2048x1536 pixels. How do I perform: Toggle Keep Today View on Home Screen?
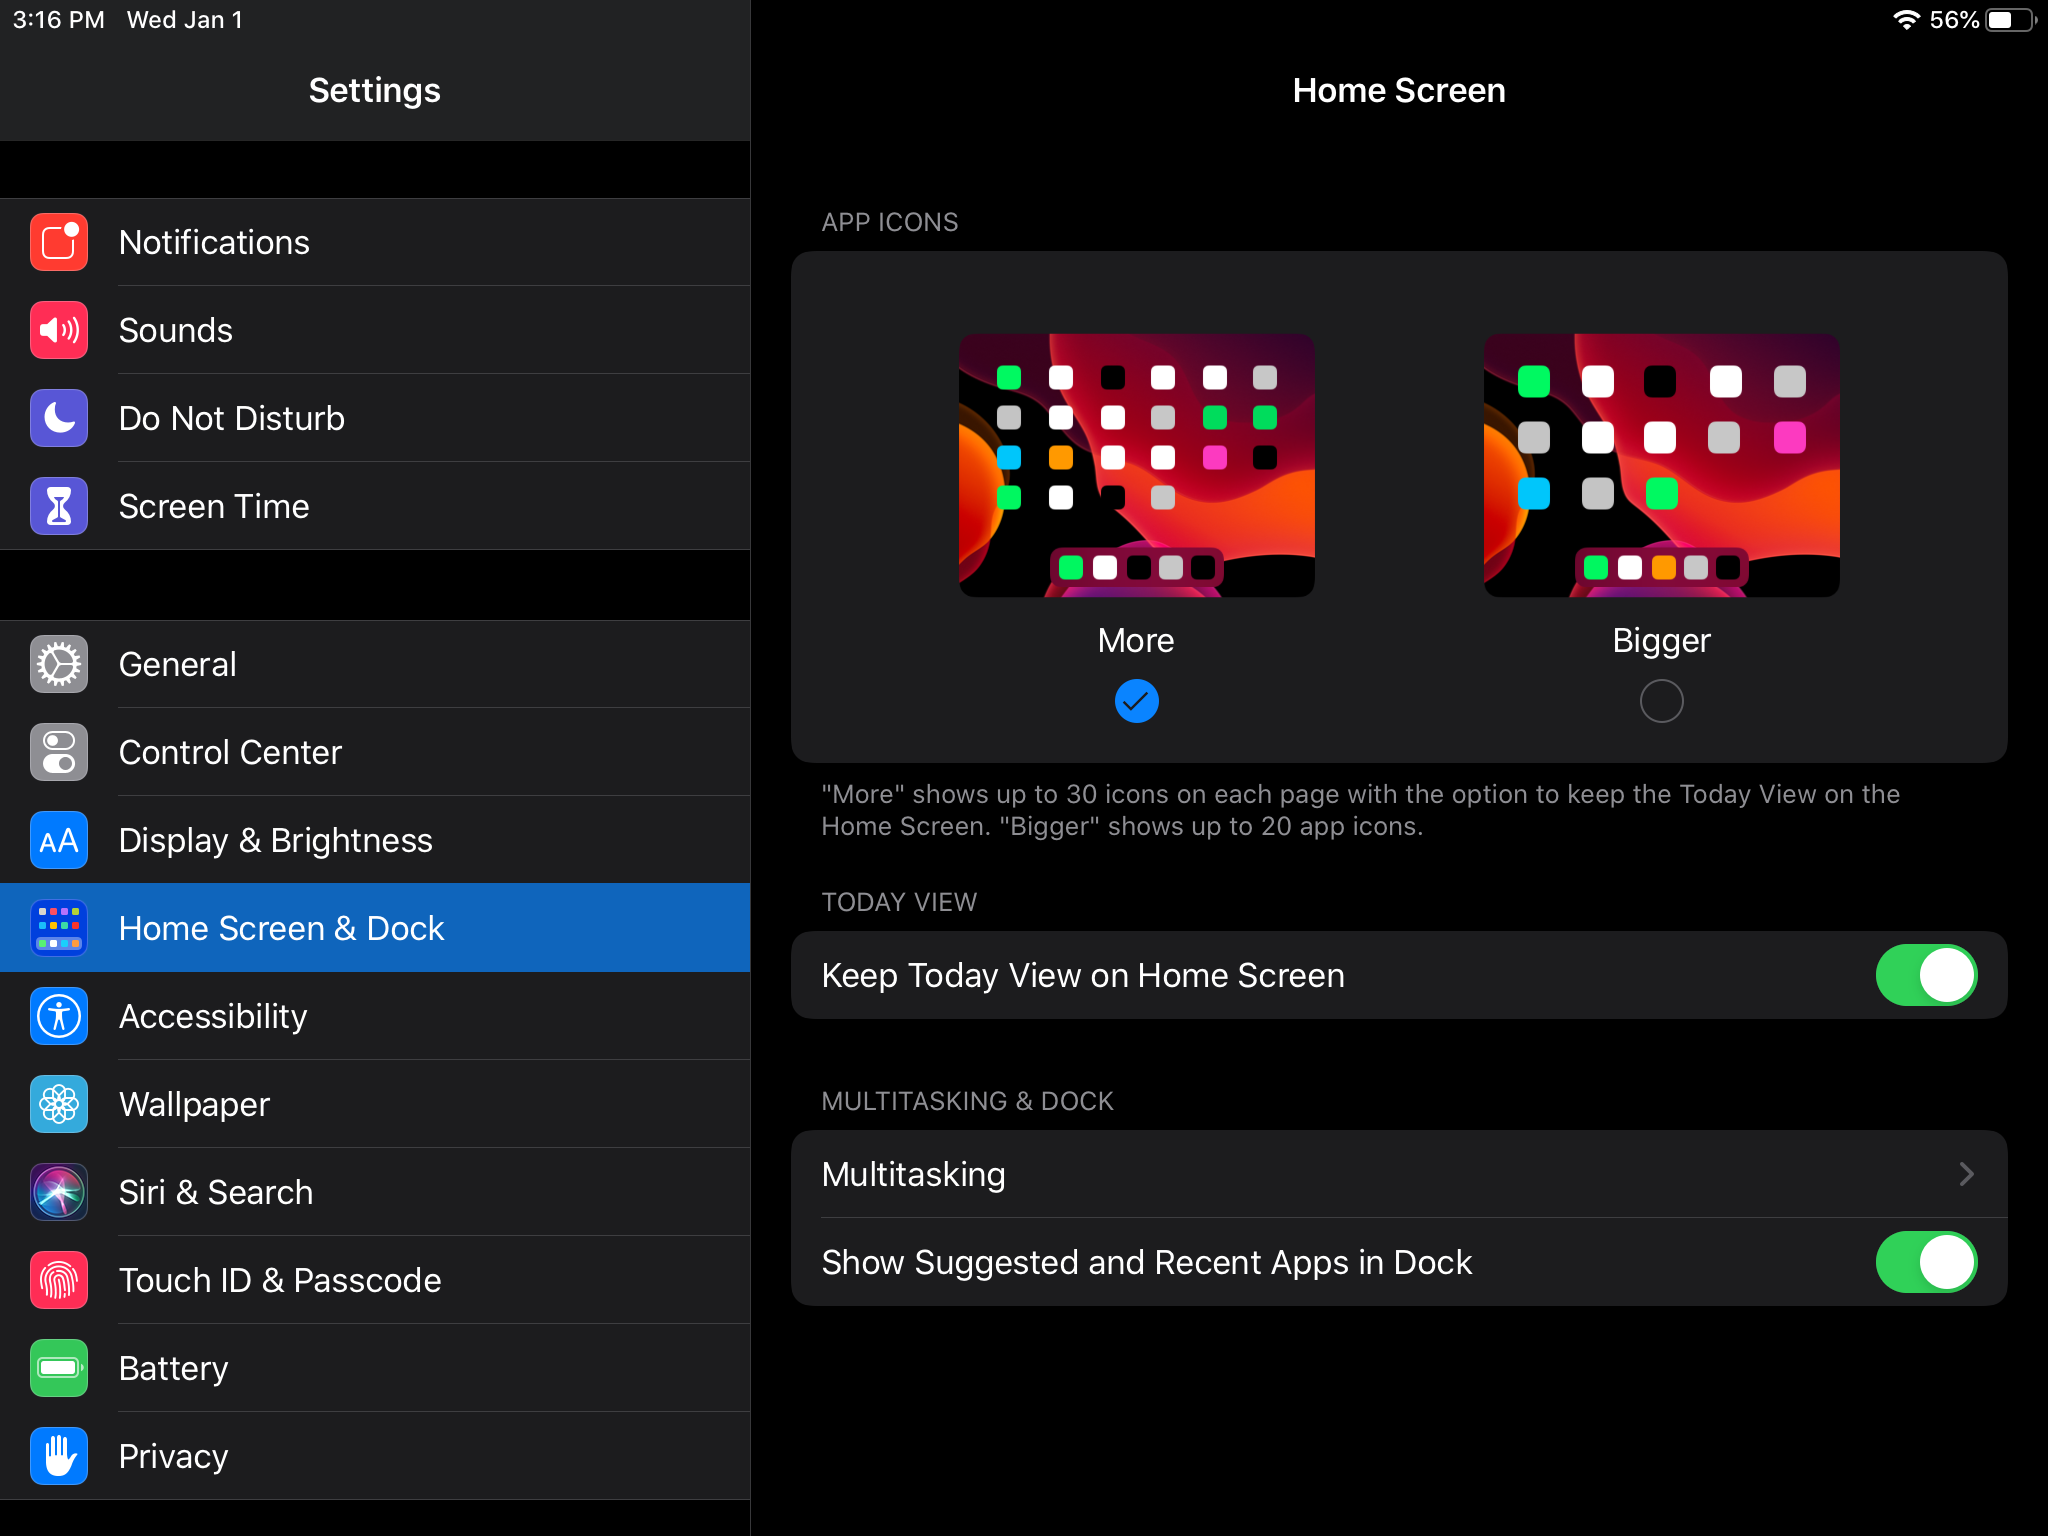click(1925, 976)
